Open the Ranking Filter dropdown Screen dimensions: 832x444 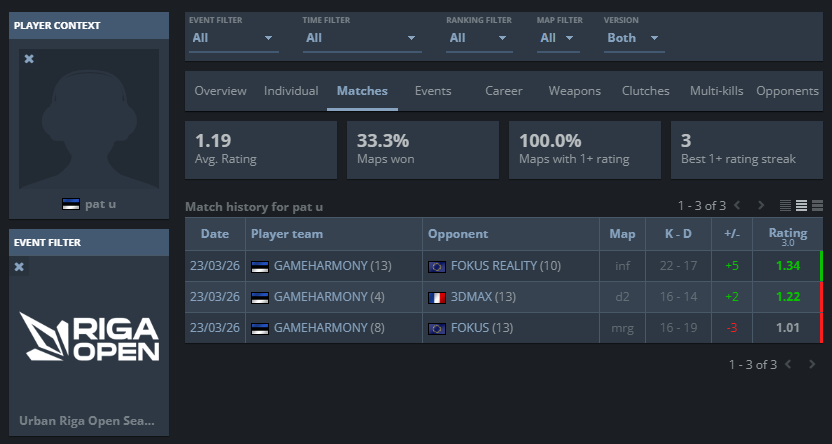click(479, 38)
